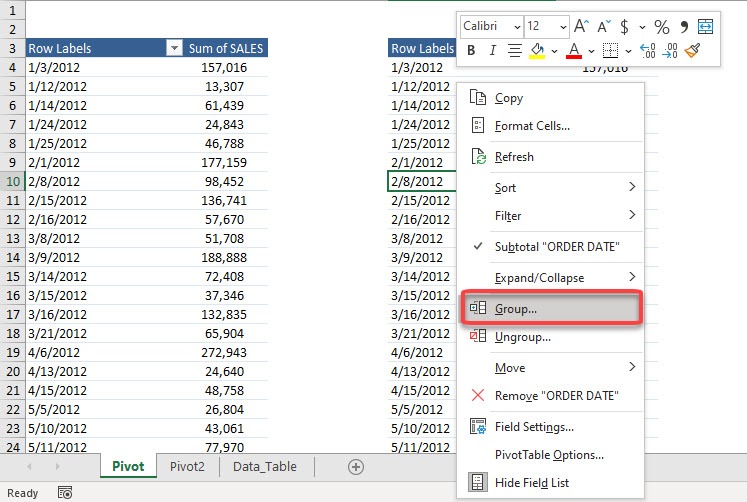
Task: Expand the Sort submenu
Action: tap(550, 187)
